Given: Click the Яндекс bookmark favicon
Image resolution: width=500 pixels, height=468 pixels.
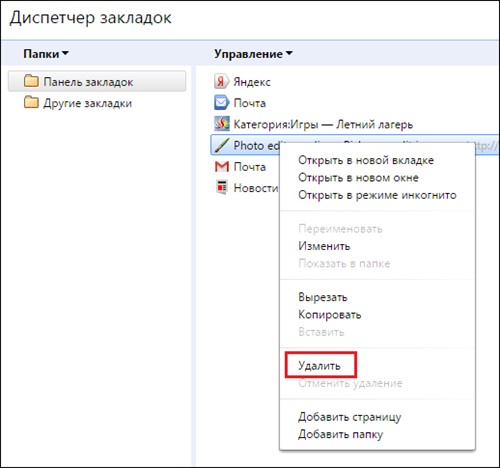Looking at the screenshot, I should pos(221,82).
